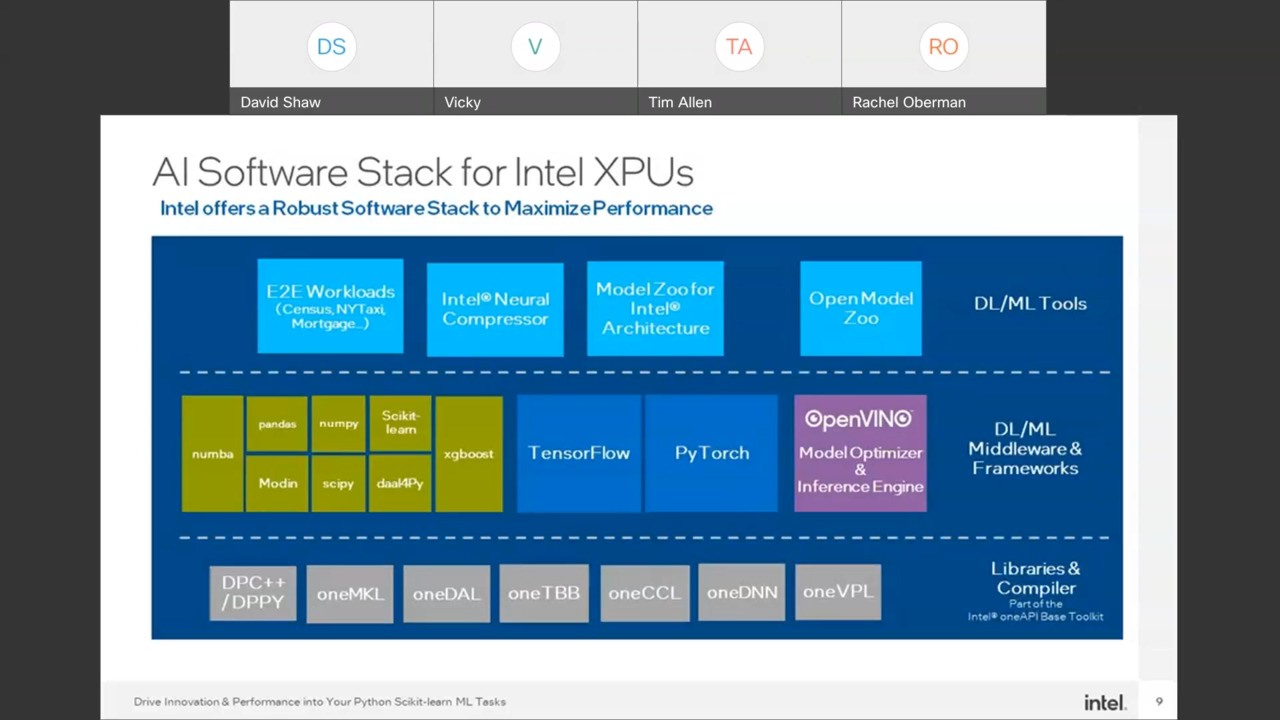Click the slide title AI Software Stack
The image size is (1280, 720).
click(423, 172)
